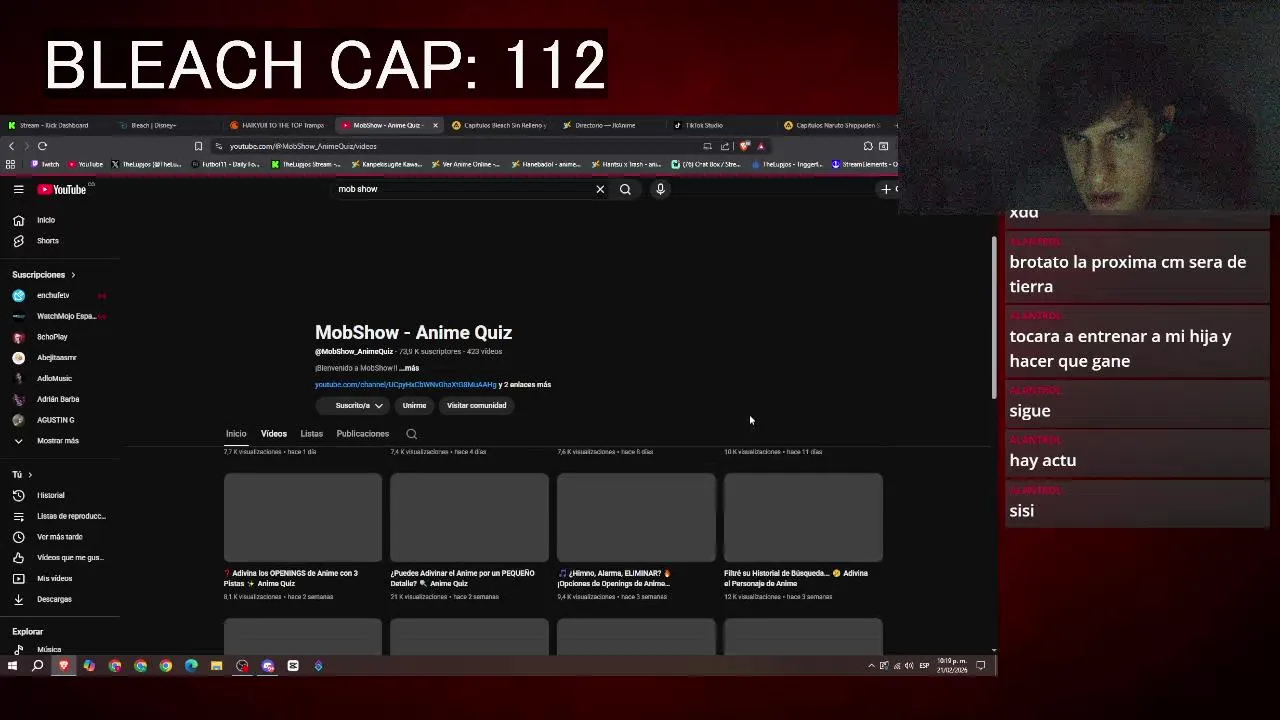Click the volume icon in system tray
Image resolution: width=1280 pixels, height=720 pixels.
pyautogui.click(x=909, y=666)
